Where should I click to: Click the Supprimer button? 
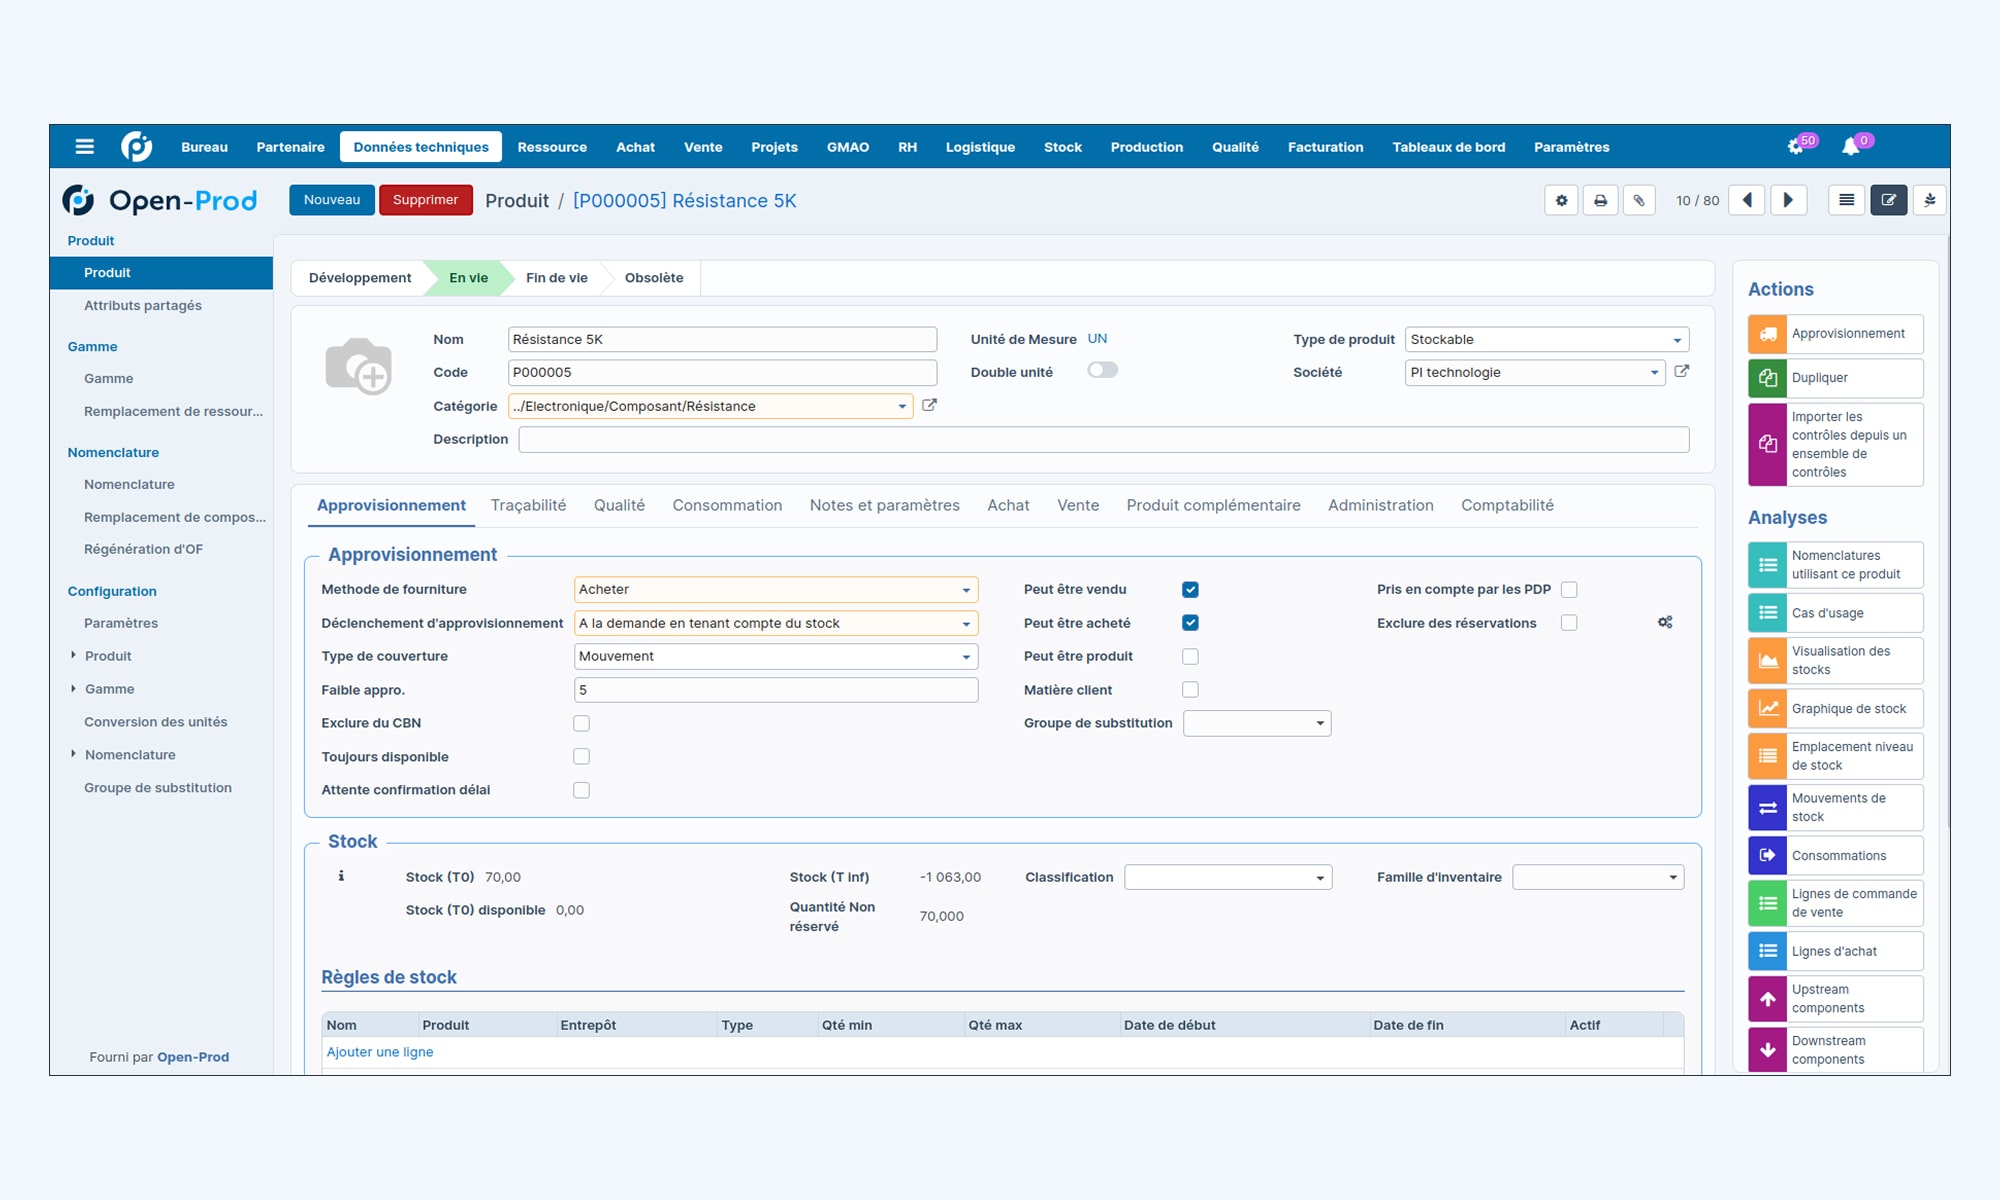point(426,200)
